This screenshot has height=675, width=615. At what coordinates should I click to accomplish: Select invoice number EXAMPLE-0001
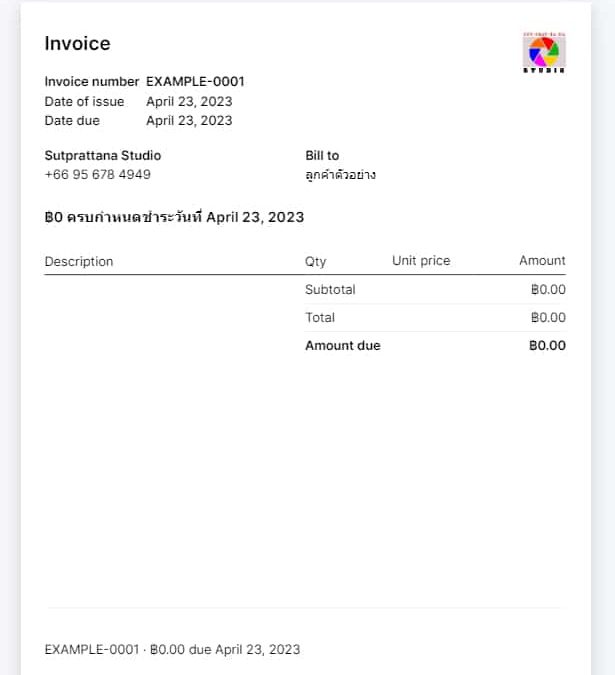coord(195,81)
